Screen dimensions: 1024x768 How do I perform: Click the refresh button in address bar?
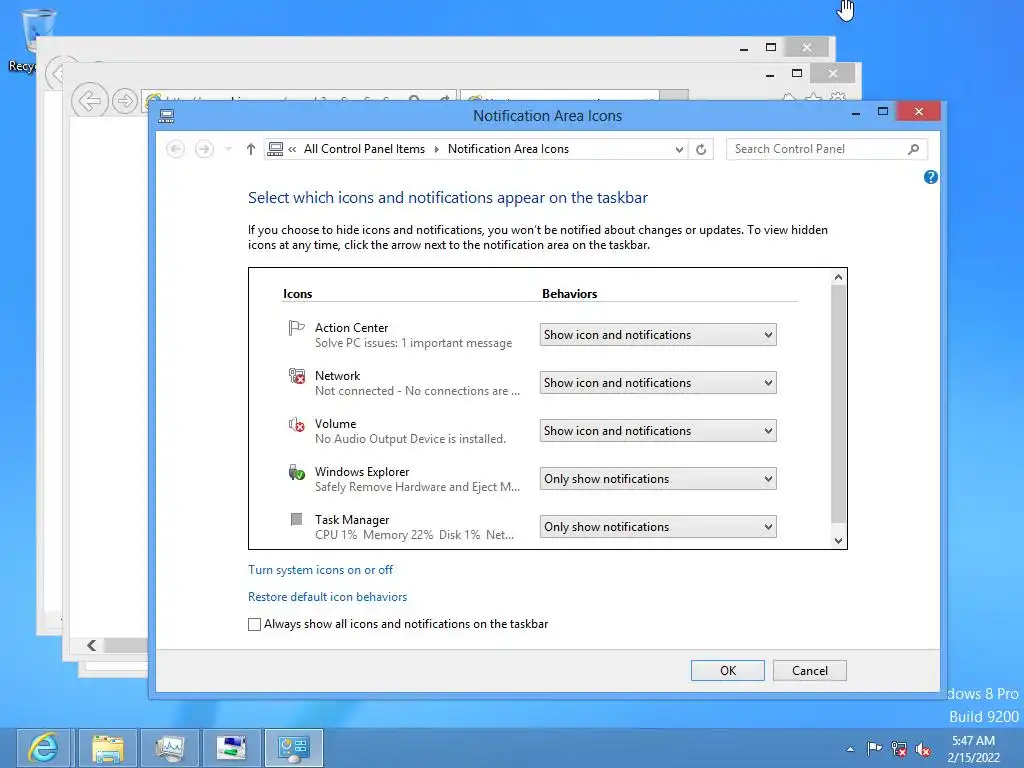tap(701, 150)
